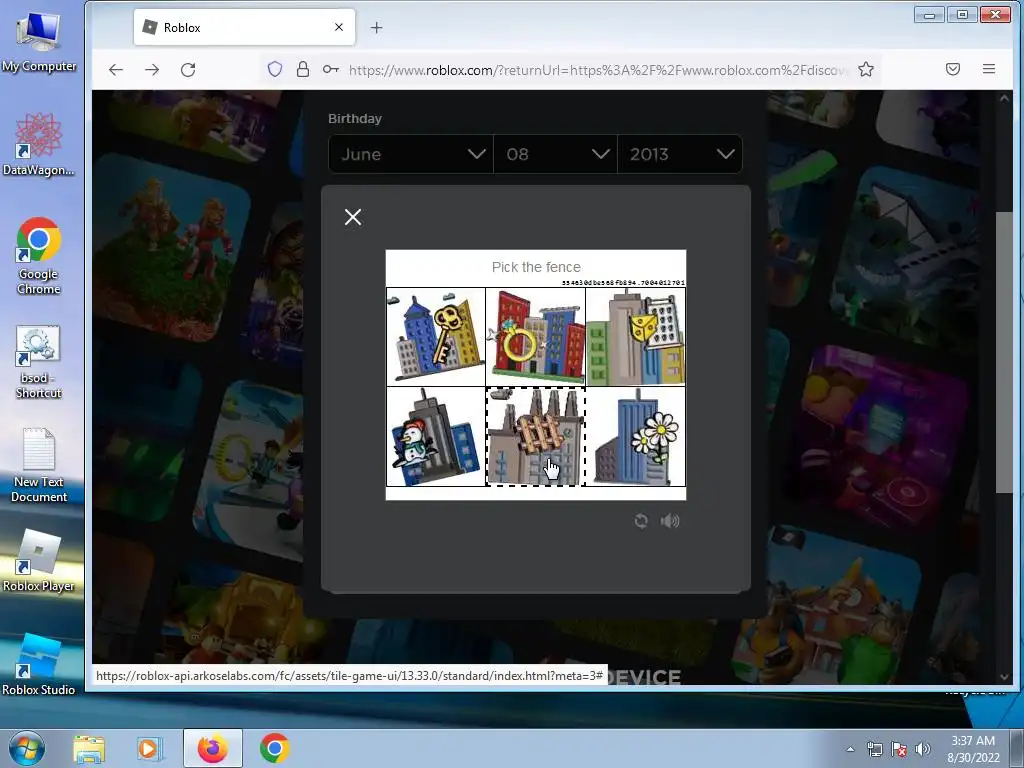This screenshot has height=768, width=1024.
Task: Open My Computer desktop icon
Action: pyautogui.click(x=39, y=42)
